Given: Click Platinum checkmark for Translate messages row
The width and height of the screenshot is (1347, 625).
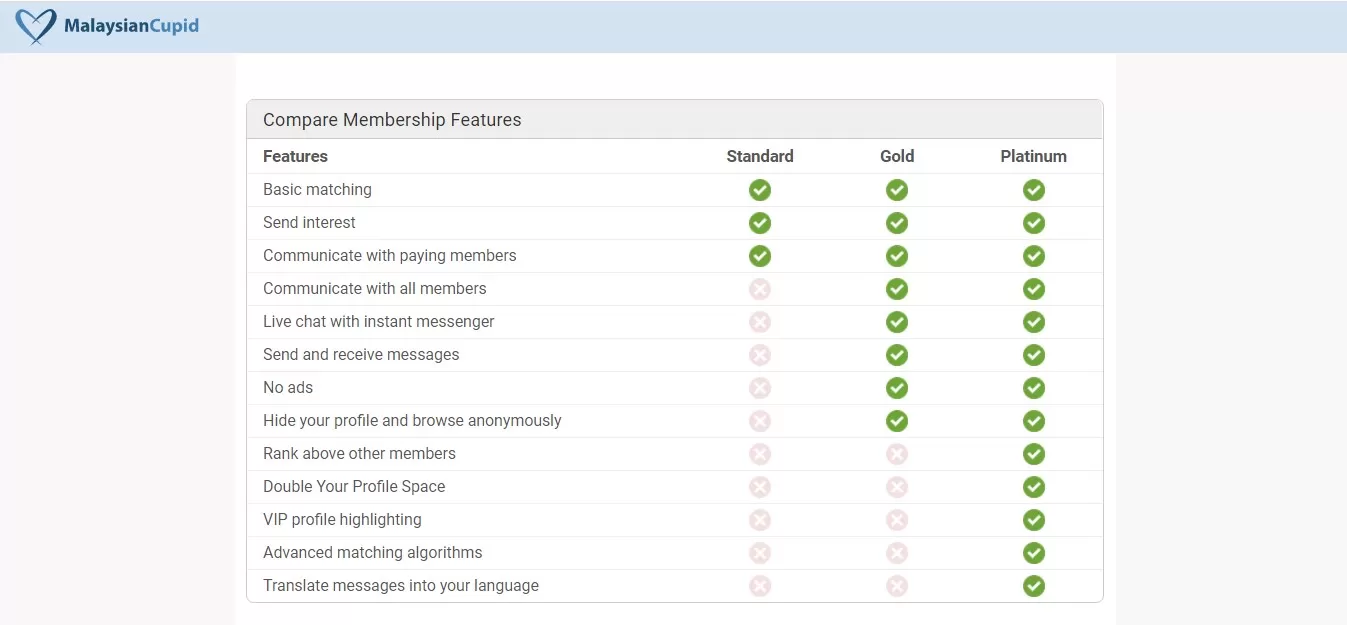Looking at the screenshot, I should pyautogui.click(x=1034, y=586).
